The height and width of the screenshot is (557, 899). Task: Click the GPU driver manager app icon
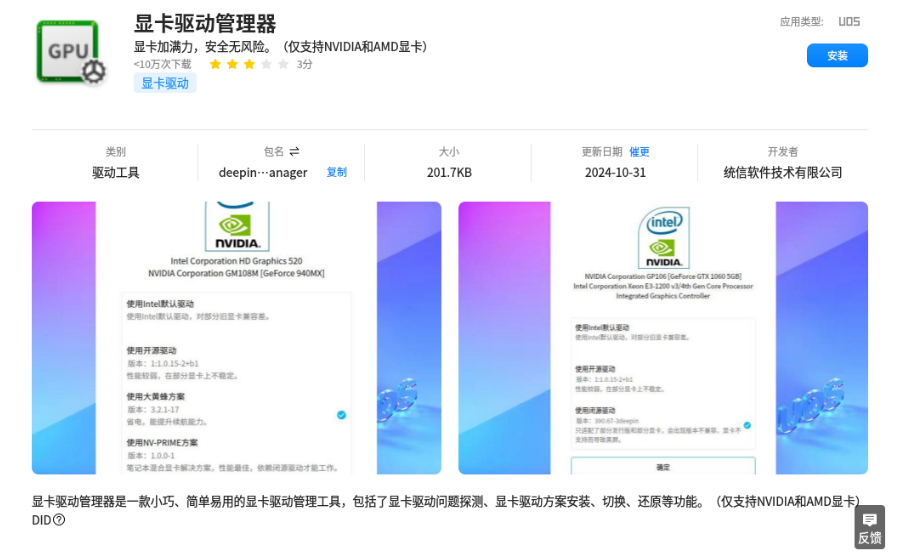pyautogui.click(x=71, y=53)
